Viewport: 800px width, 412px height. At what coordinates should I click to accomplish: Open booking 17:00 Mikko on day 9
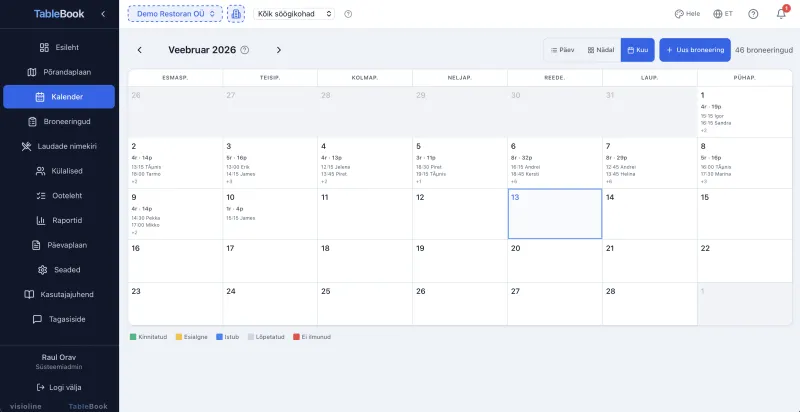point(145,225)
